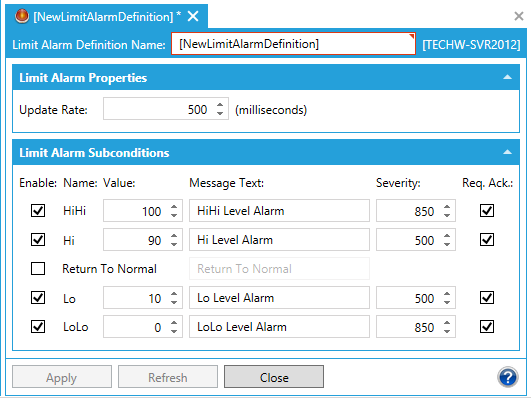Disable the Hi subcondition checkbox
The height and width of the screenshot is (399, 531).
click(x=38, y=240)
